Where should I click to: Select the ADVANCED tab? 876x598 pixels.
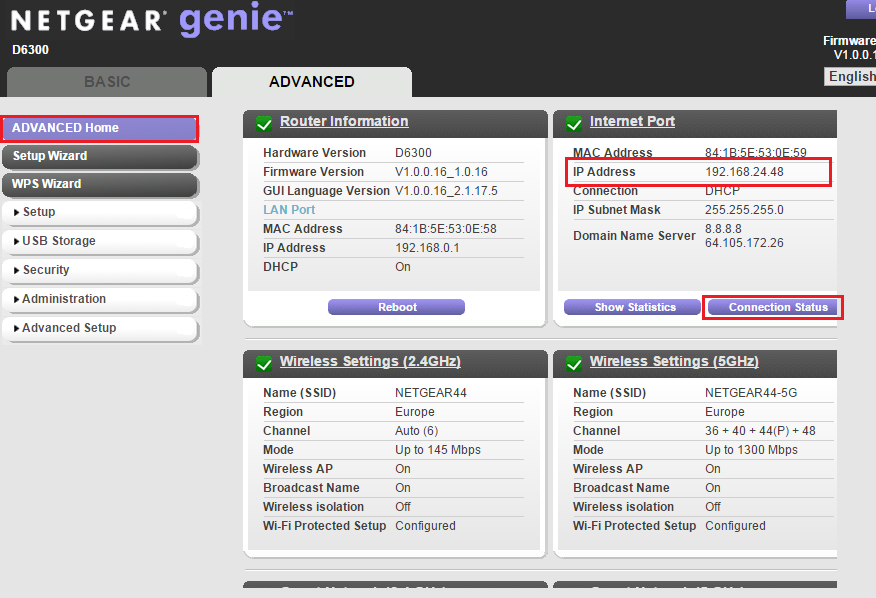pos(312,82)
